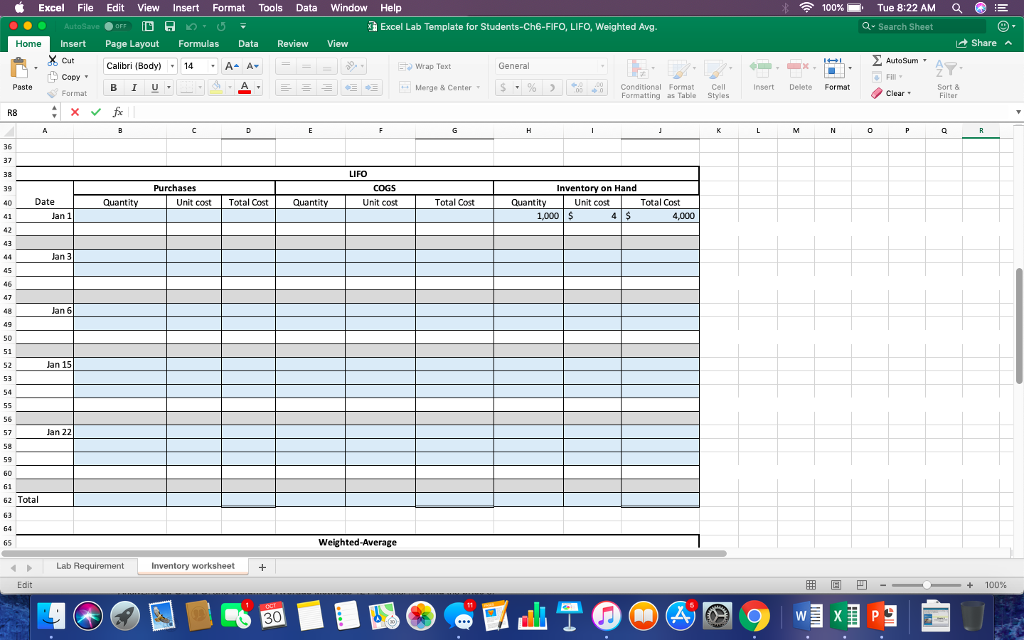Toggle italic formatting
1024x640 pixels.
coord(133,88)
